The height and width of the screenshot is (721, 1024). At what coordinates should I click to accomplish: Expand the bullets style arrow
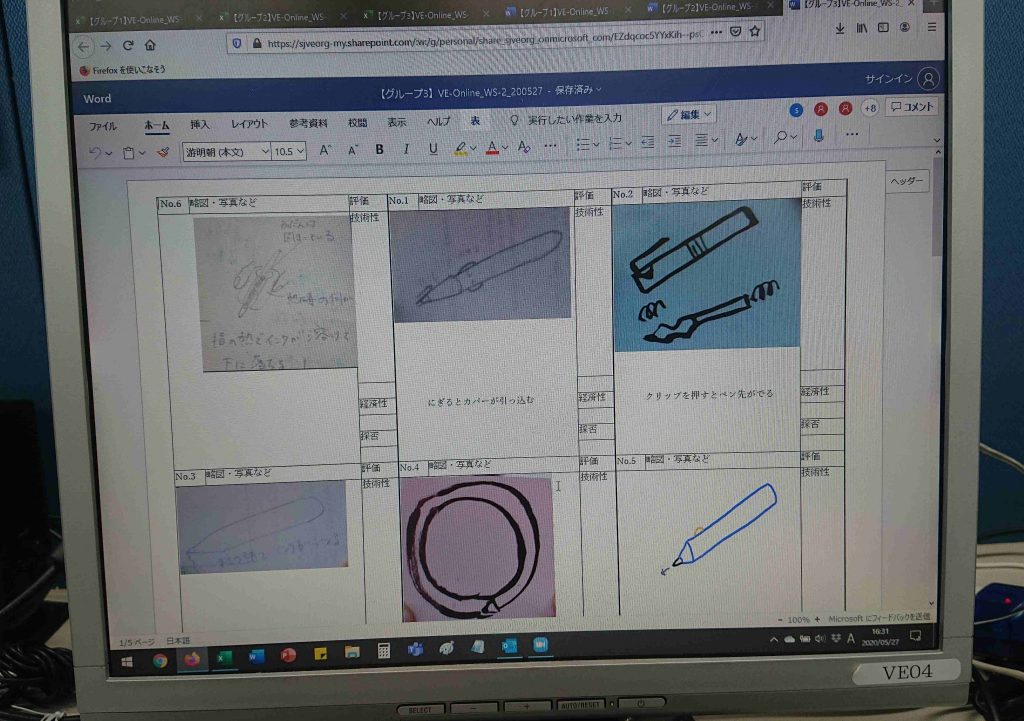click(x=596, y=144)
